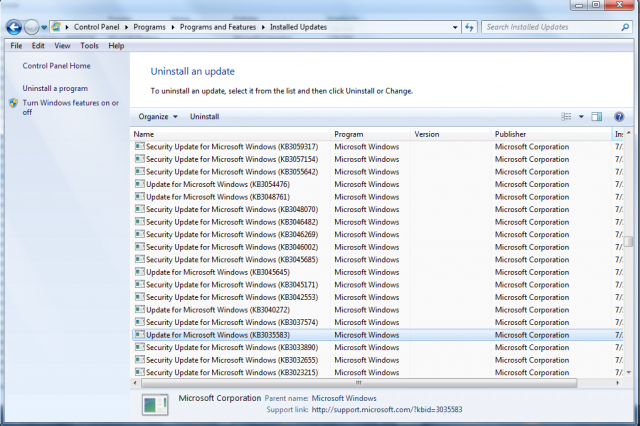640x426 pixels.
Task: Click the Control Panel icon in address bar
Action: coord(56,27)
